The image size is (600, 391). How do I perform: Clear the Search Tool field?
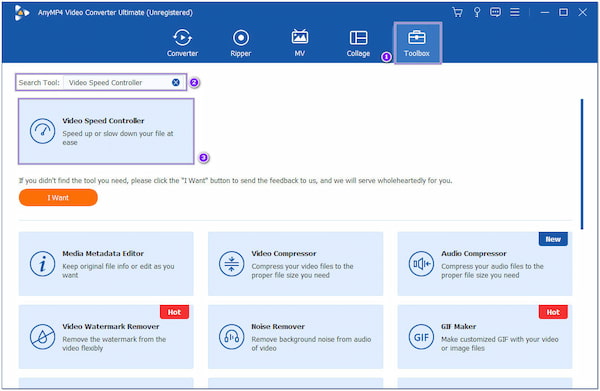pyautogui.click(x=176, y=82)
